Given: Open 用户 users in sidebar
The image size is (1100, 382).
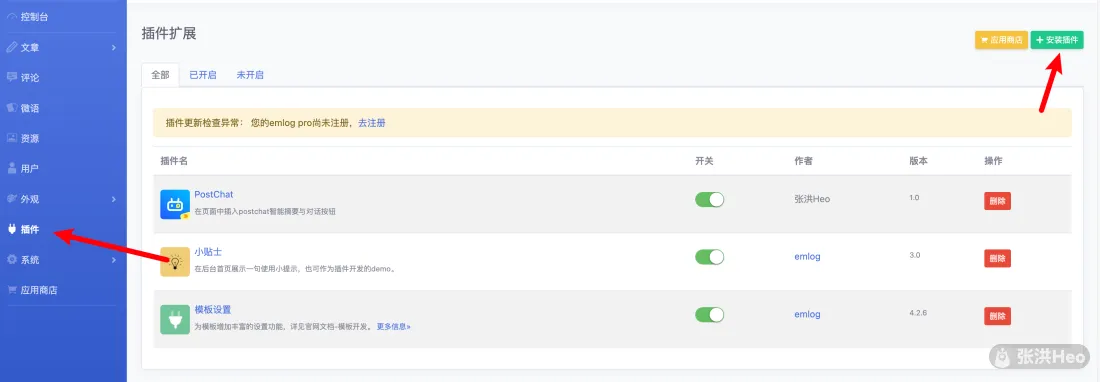Looking at the screenshot, I should (63, 168).
